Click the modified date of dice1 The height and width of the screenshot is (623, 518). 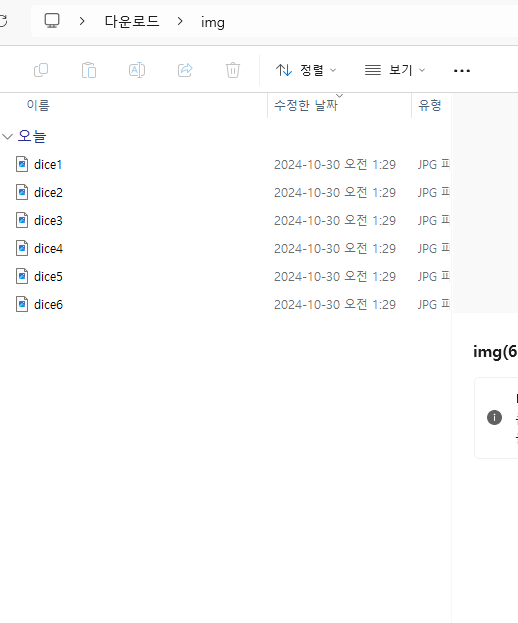point(335,164)
